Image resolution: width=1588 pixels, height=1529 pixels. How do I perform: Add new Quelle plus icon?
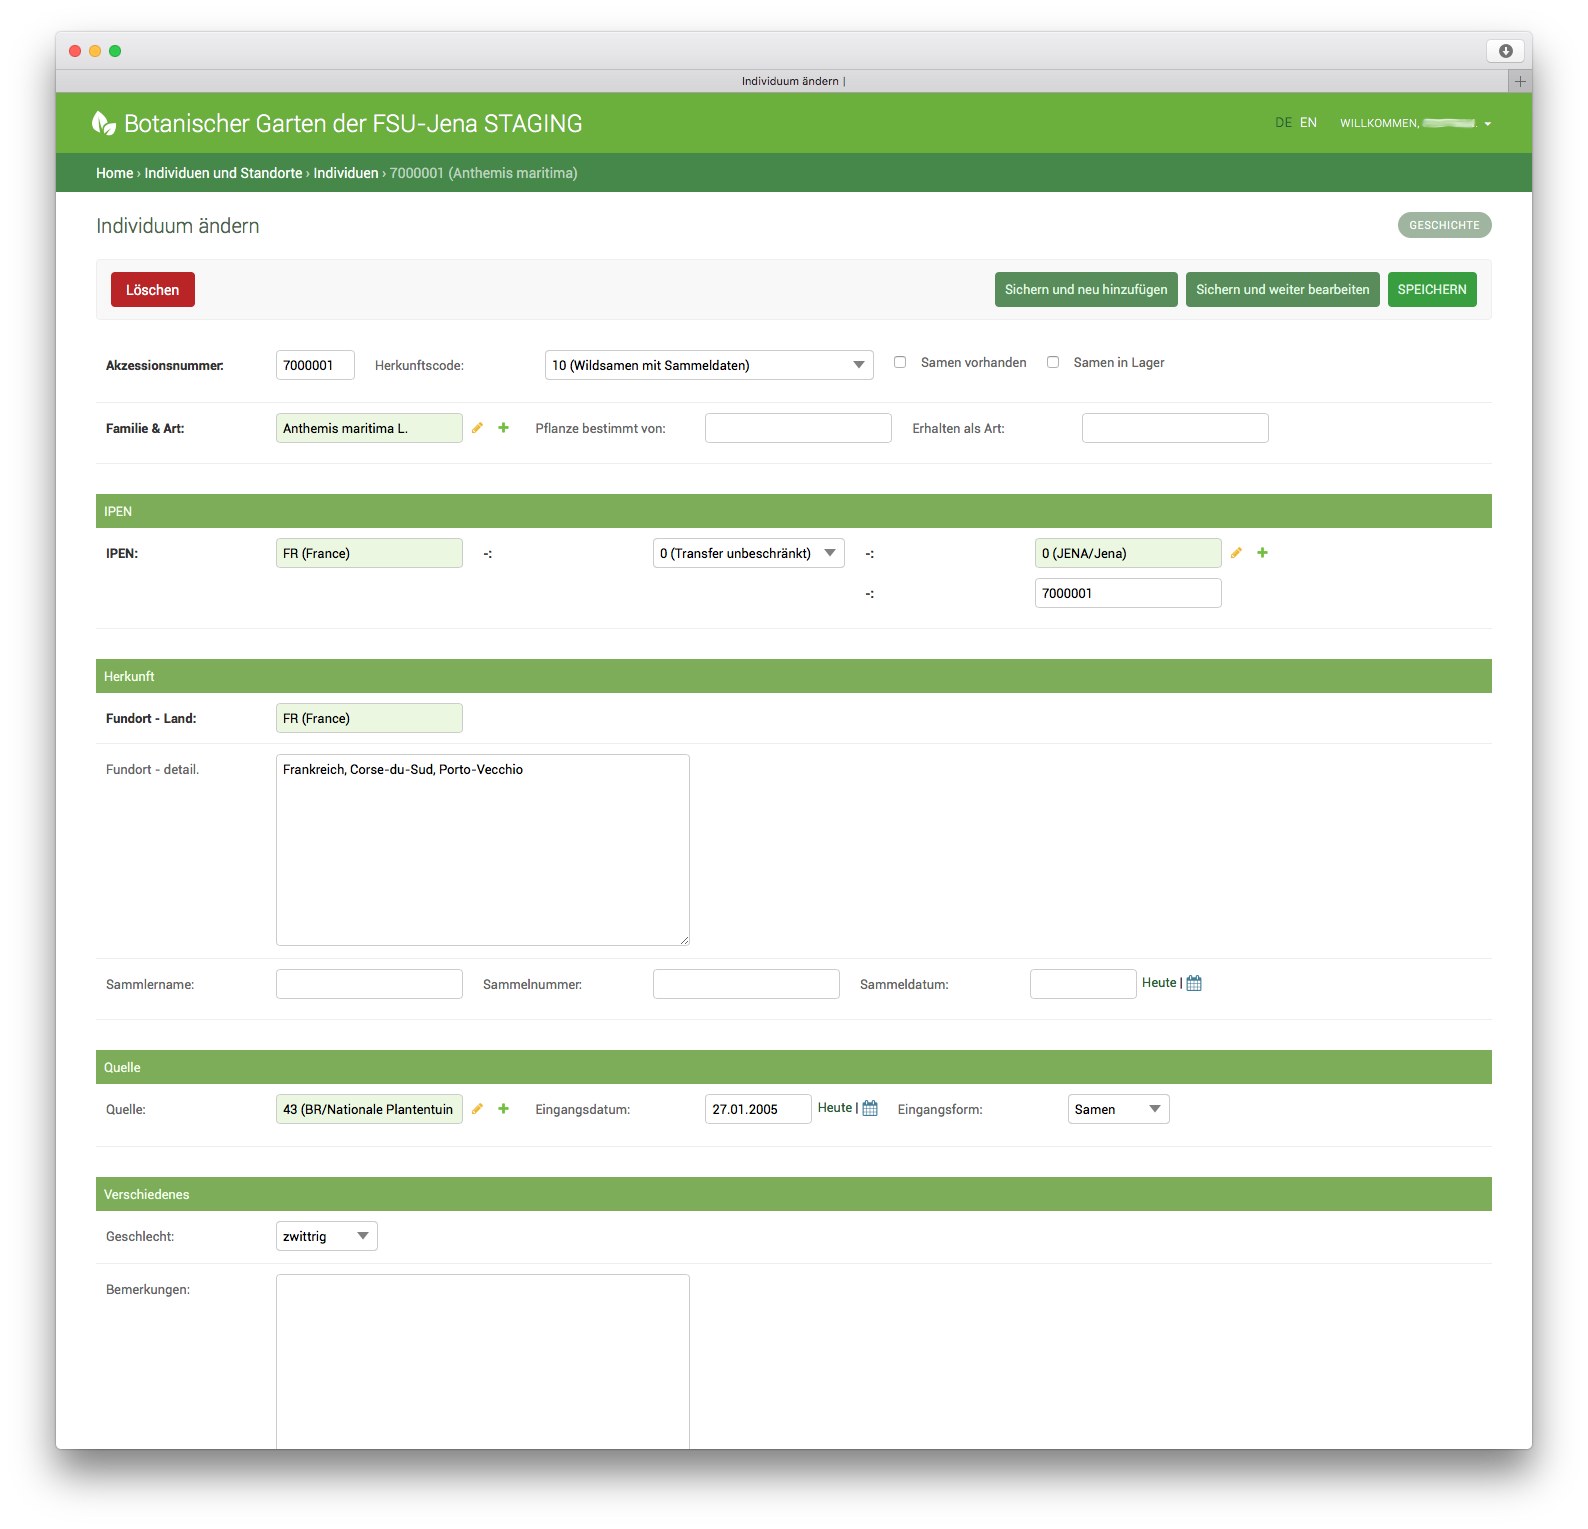pos(503,1109)
